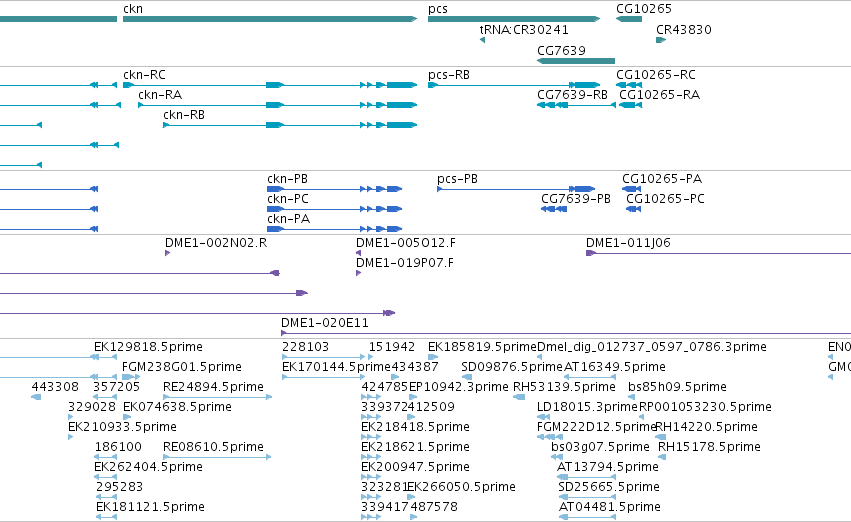Open the ckn-RA transcript label

pos(160,94)
